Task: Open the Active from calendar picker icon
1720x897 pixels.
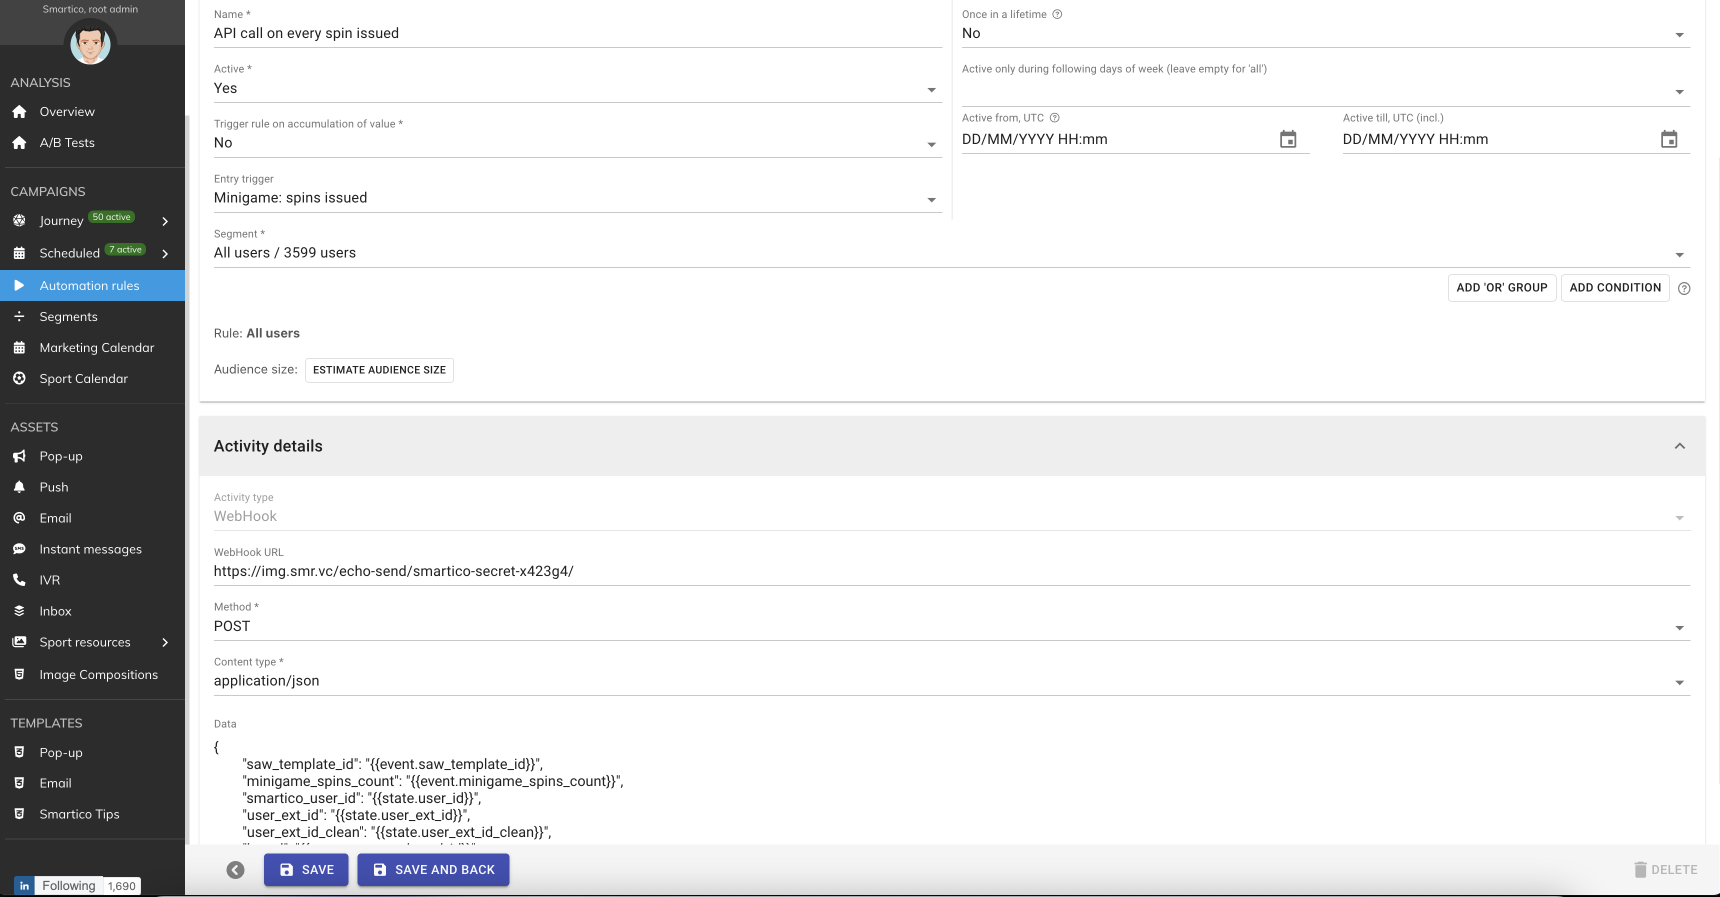Action: click(x=1288, y=140)
